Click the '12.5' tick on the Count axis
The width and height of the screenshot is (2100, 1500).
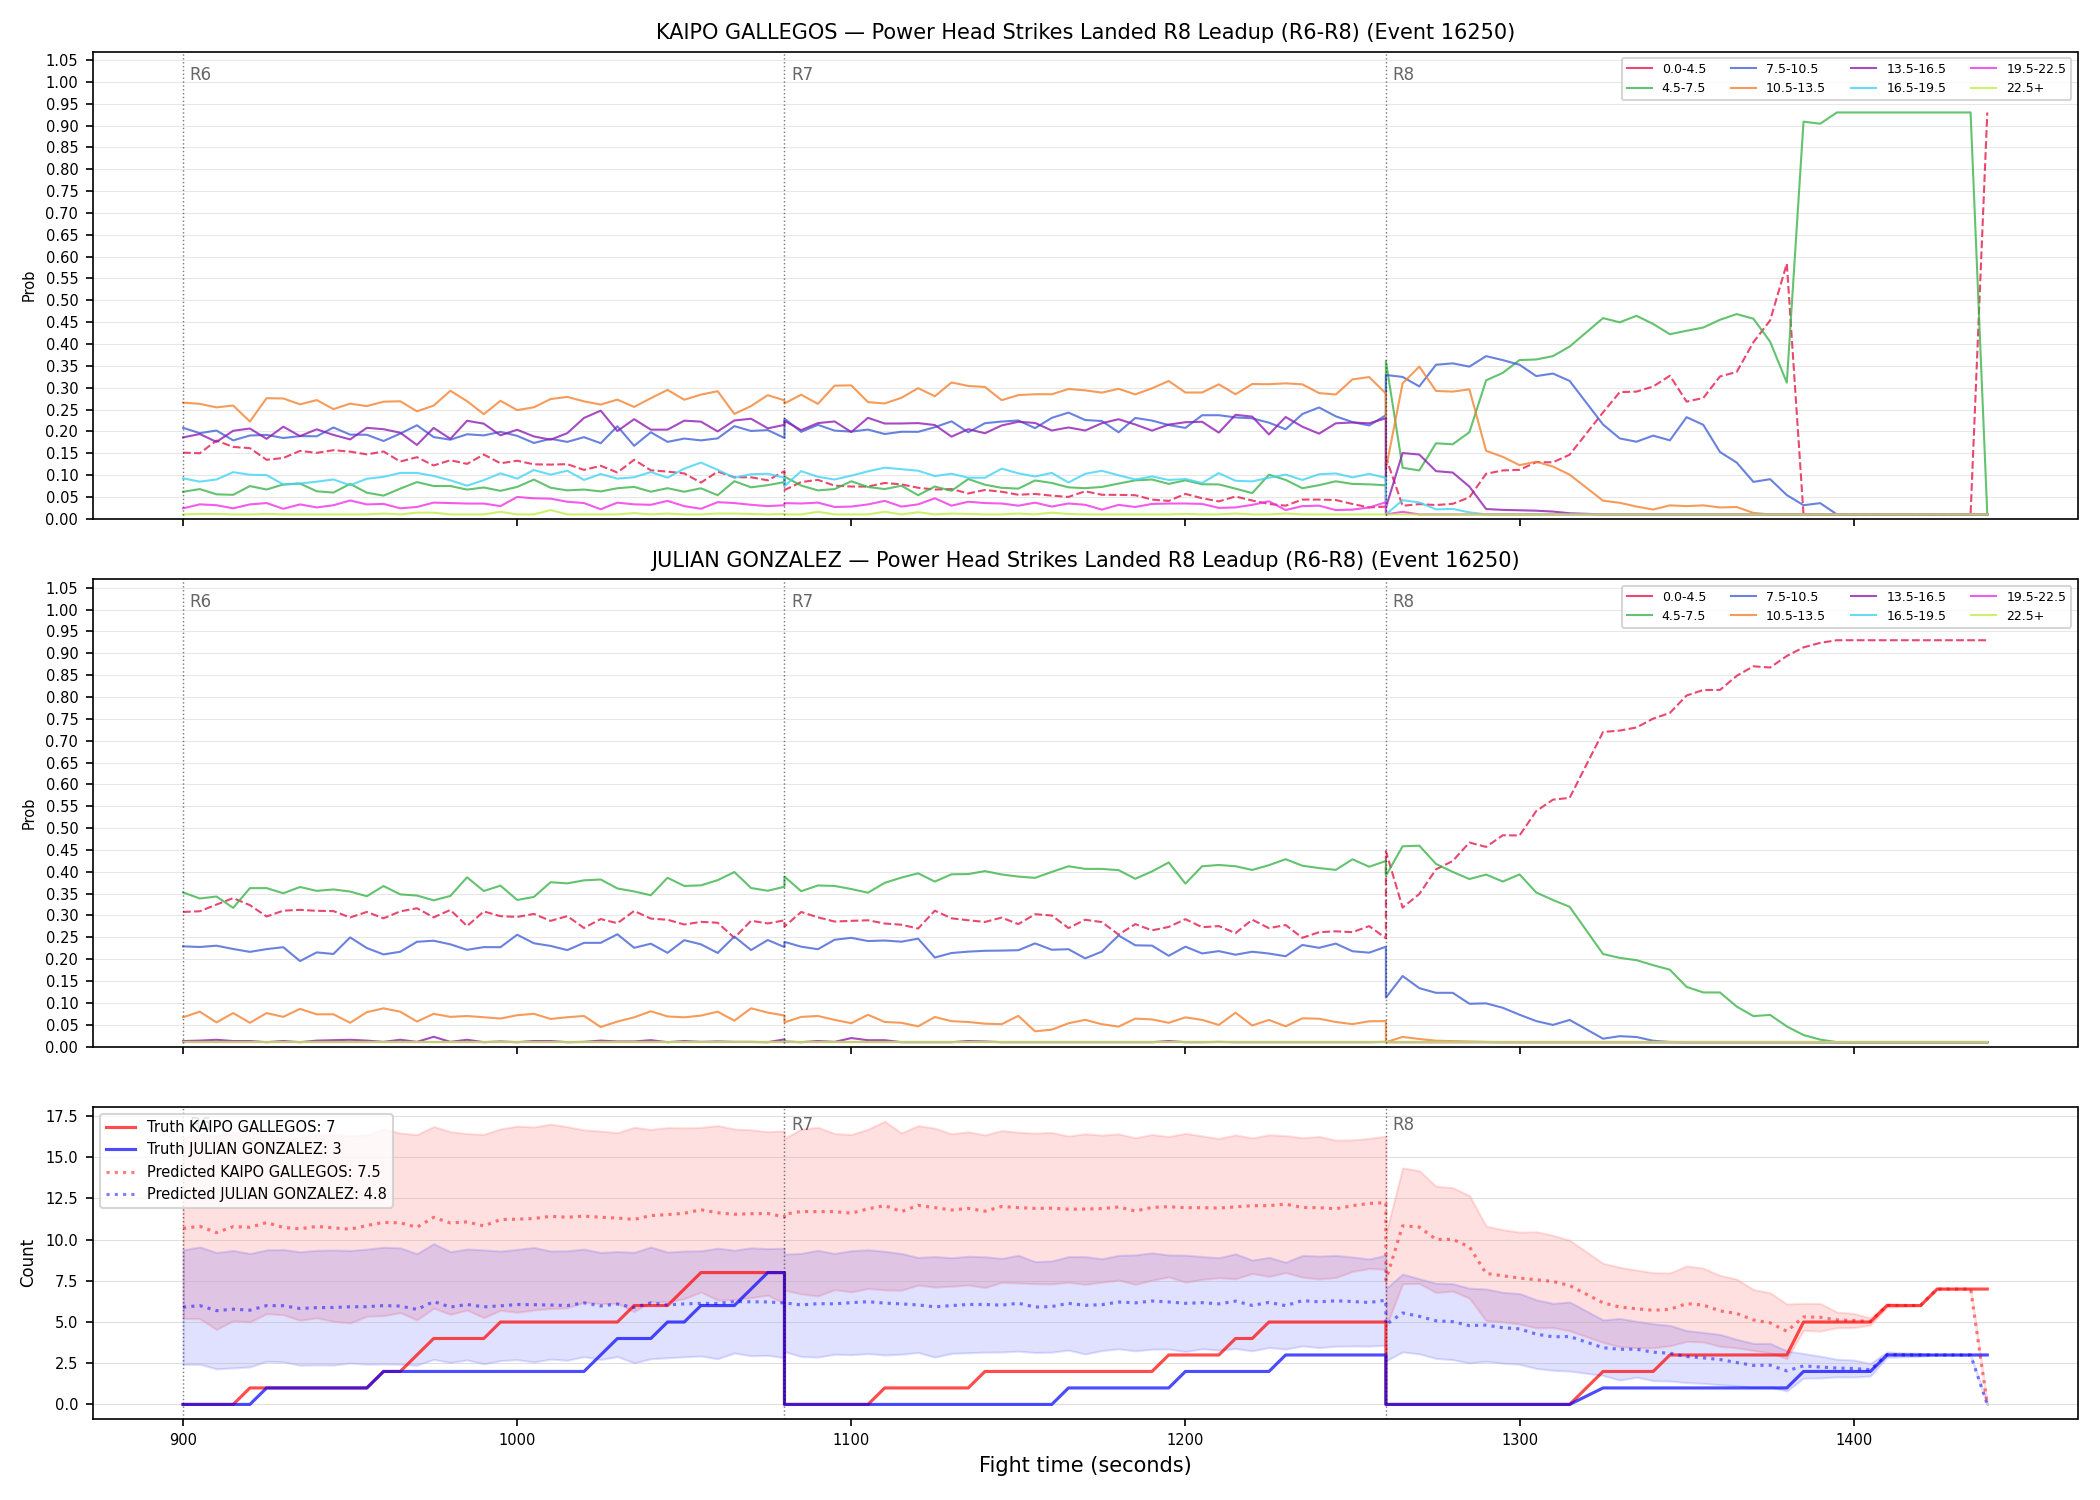tap(63, 1199)
